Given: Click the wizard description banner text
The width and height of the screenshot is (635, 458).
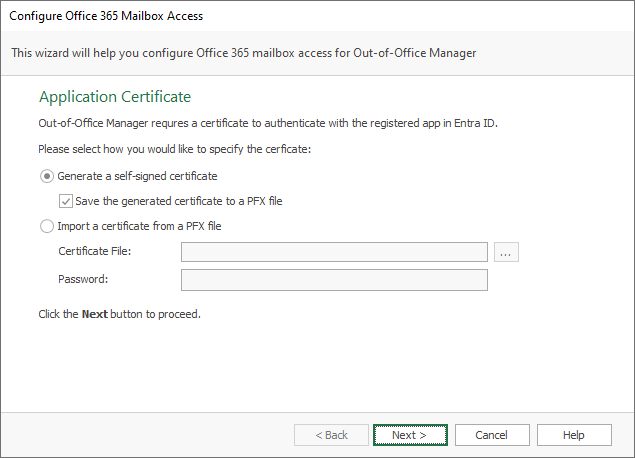Looking at the screenshot, I should coord(243,53).
